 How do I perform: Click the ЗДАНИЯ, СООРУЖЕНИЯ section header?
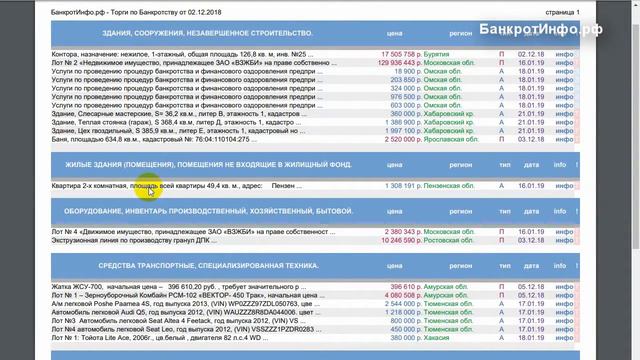pos(207,33)
